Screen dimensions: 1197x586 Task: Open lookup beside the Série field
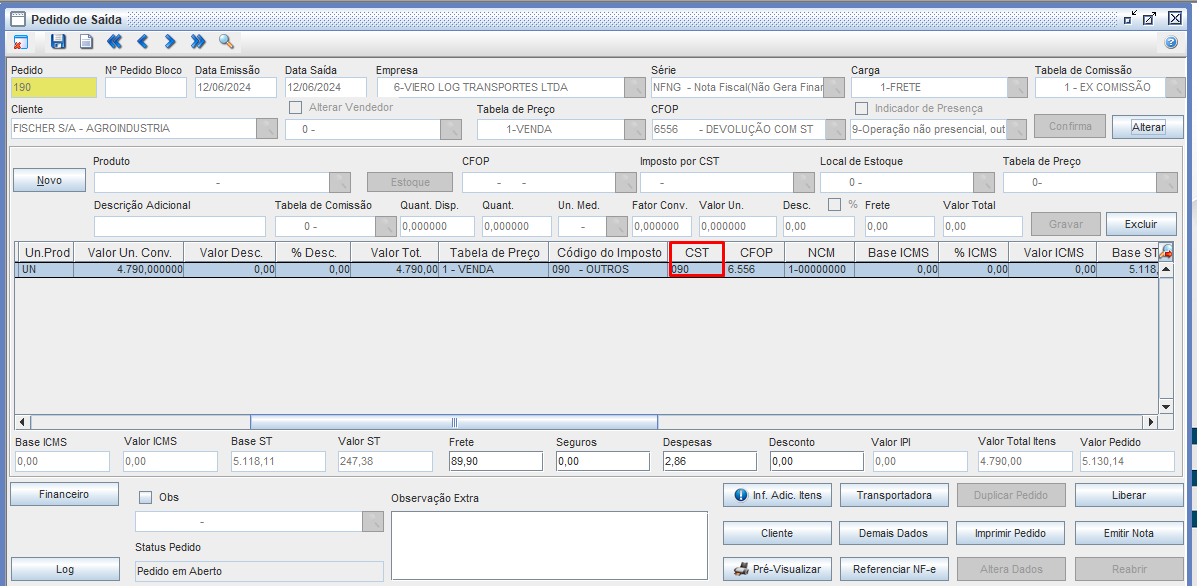834,88
